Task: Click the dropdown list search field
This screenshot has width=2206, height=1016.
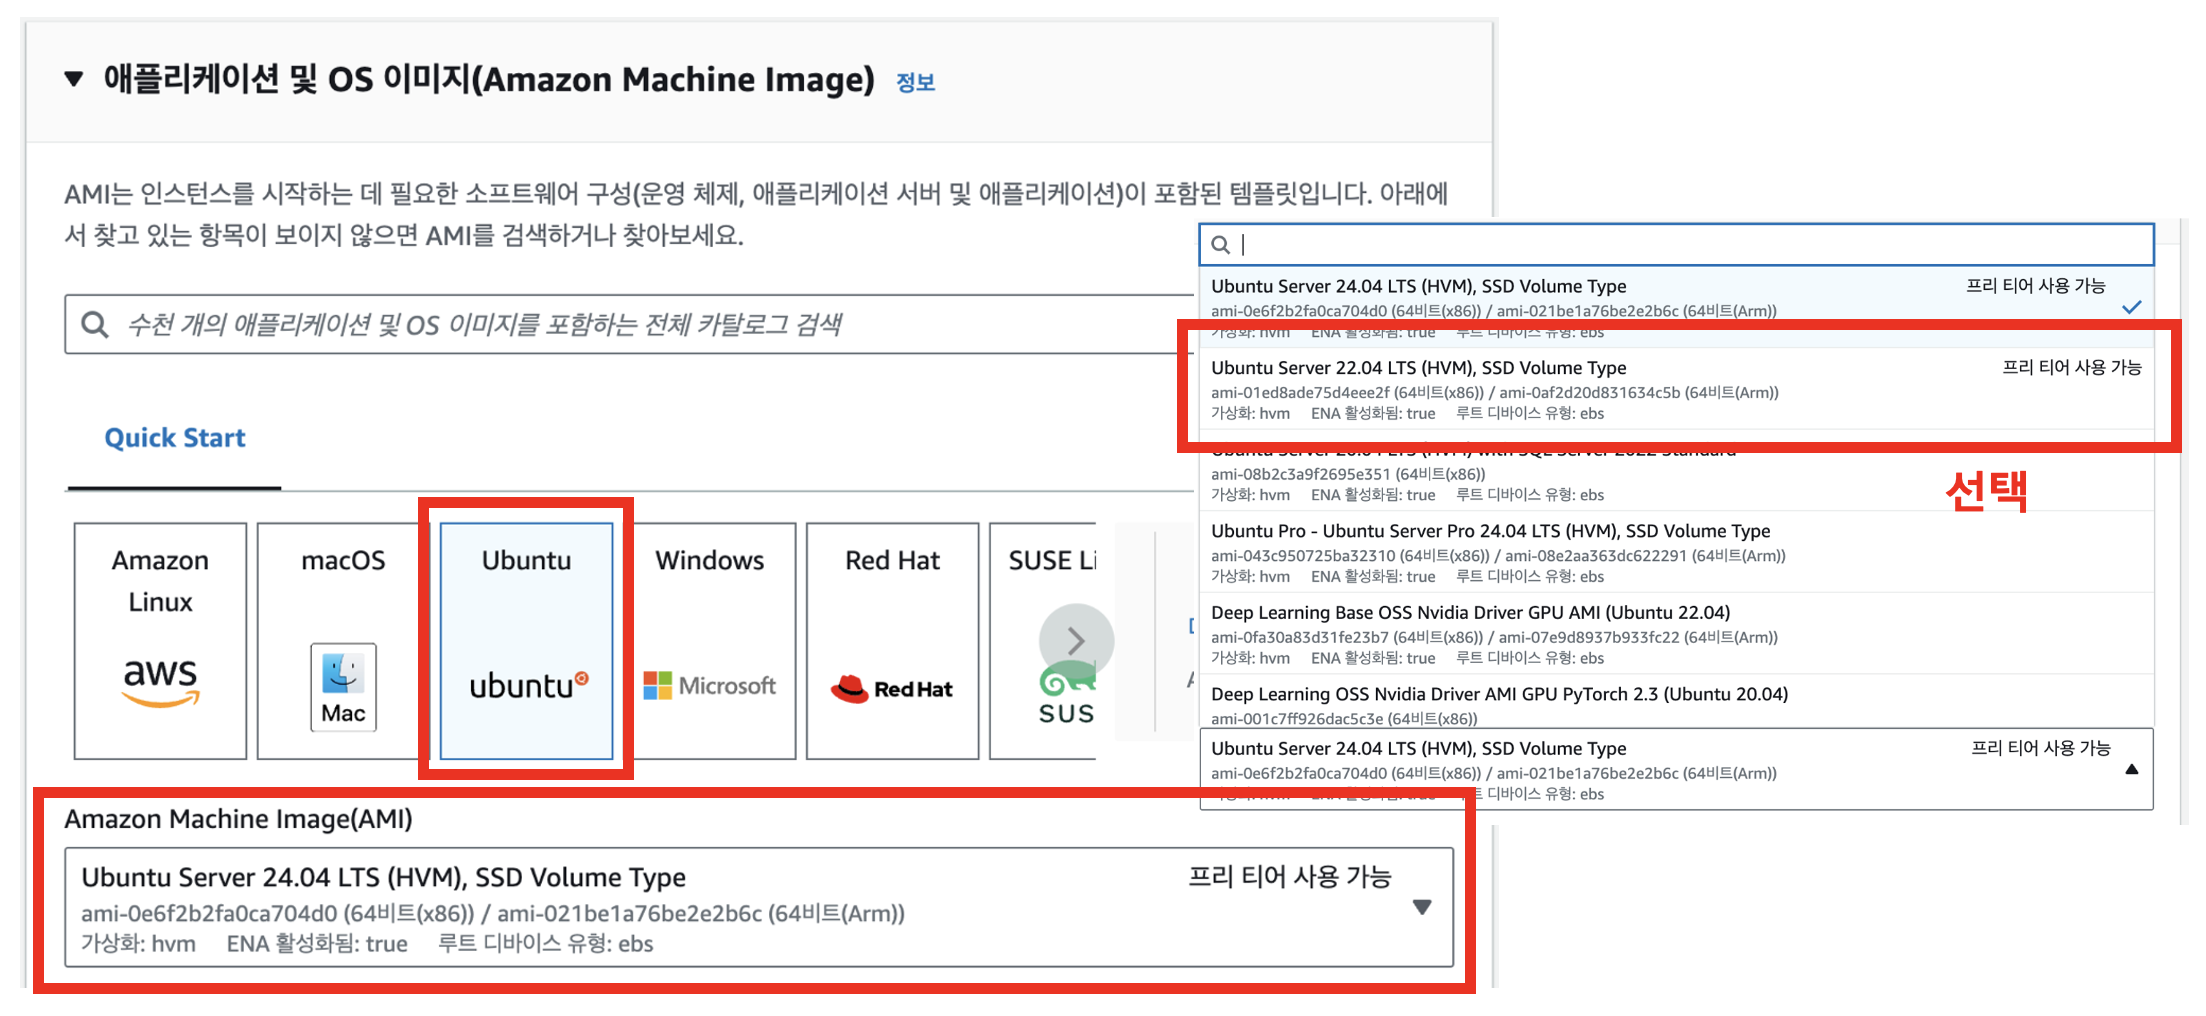Action: pos(1676,244)
